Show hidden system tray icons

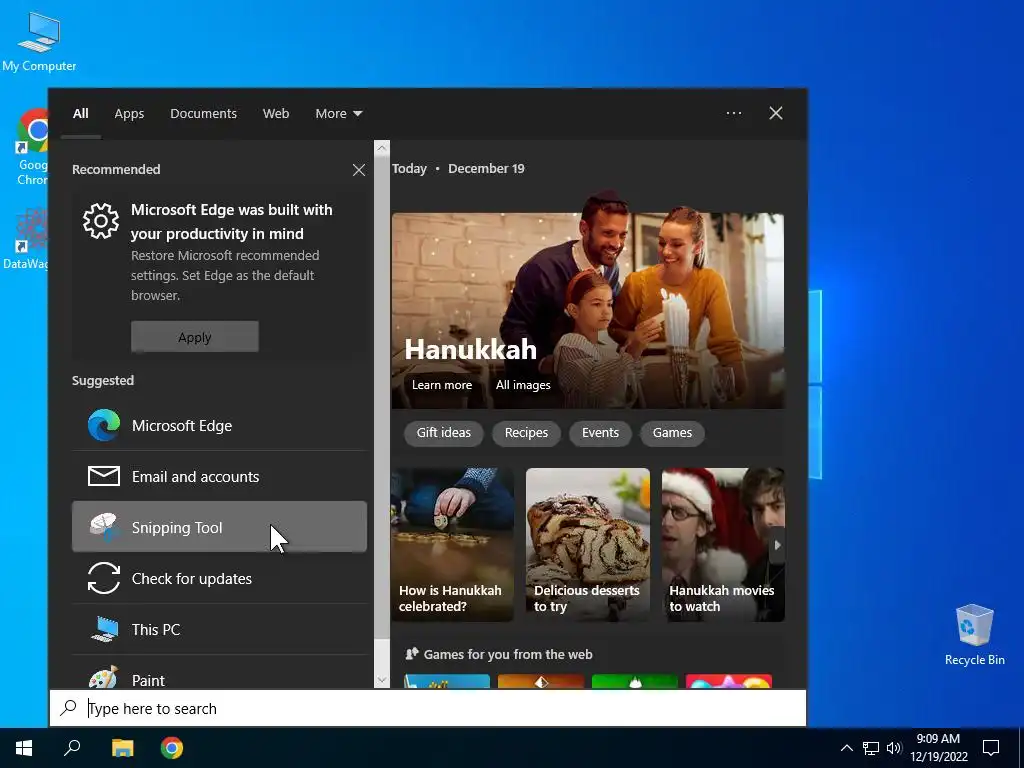(846, 748)
